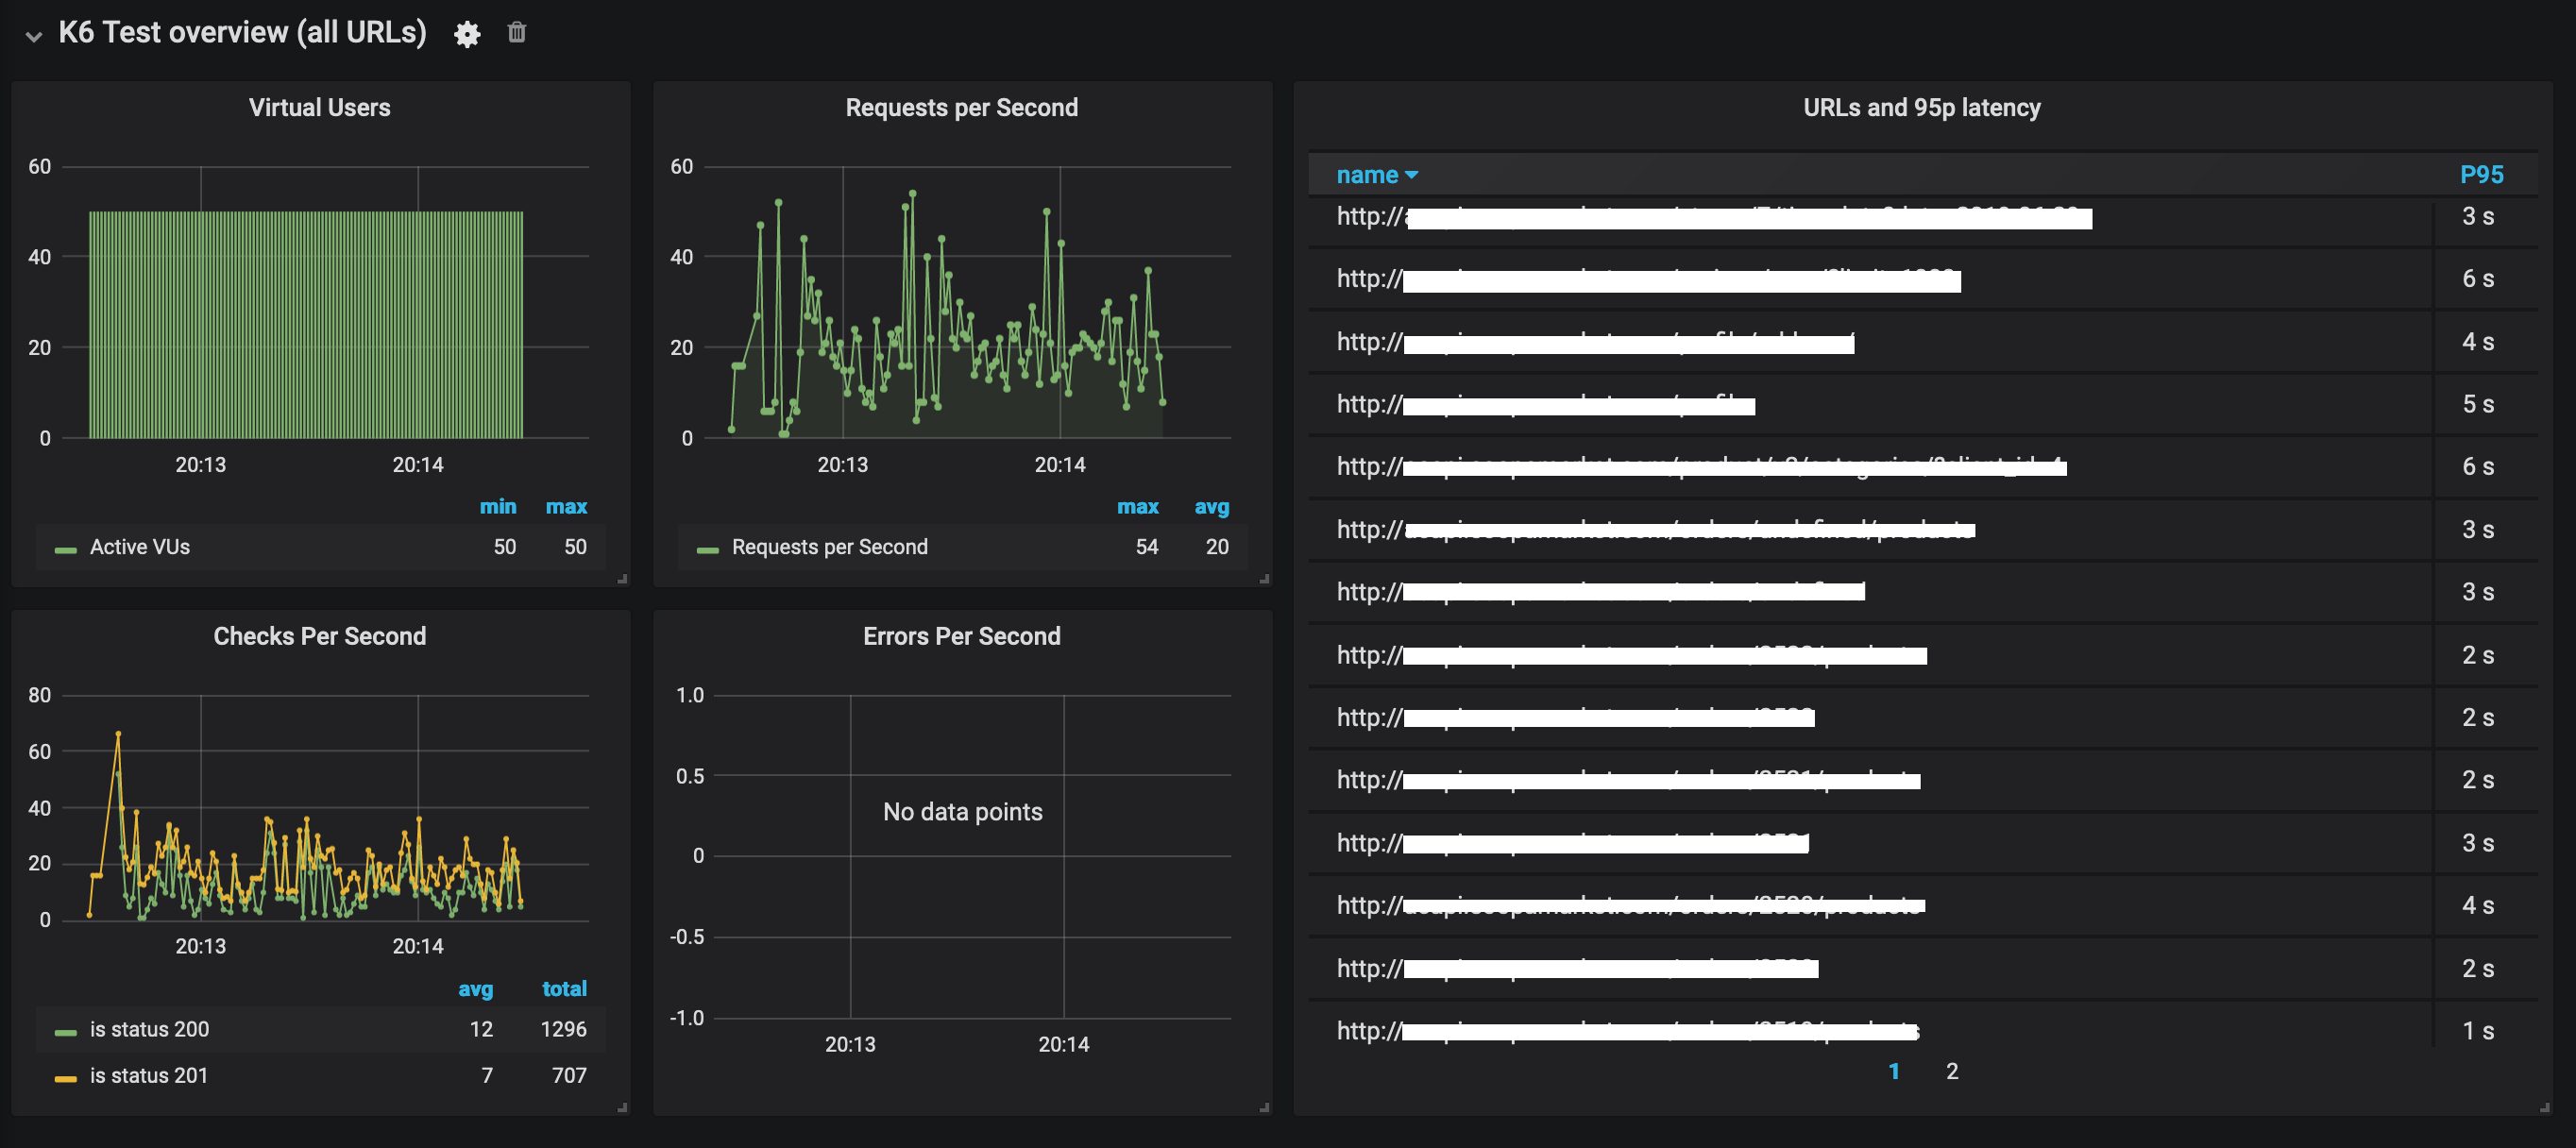Toggle is status 201 legend series

(149, 1075)
